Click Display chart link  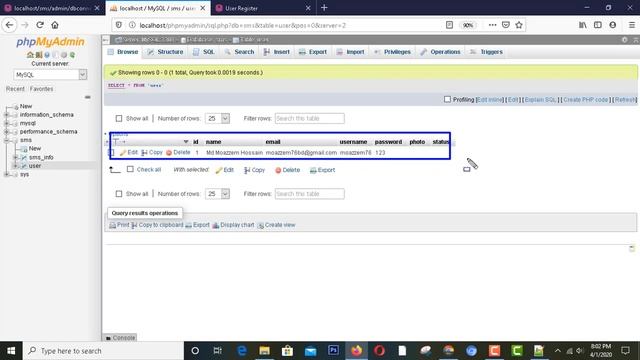click(233, 225)
